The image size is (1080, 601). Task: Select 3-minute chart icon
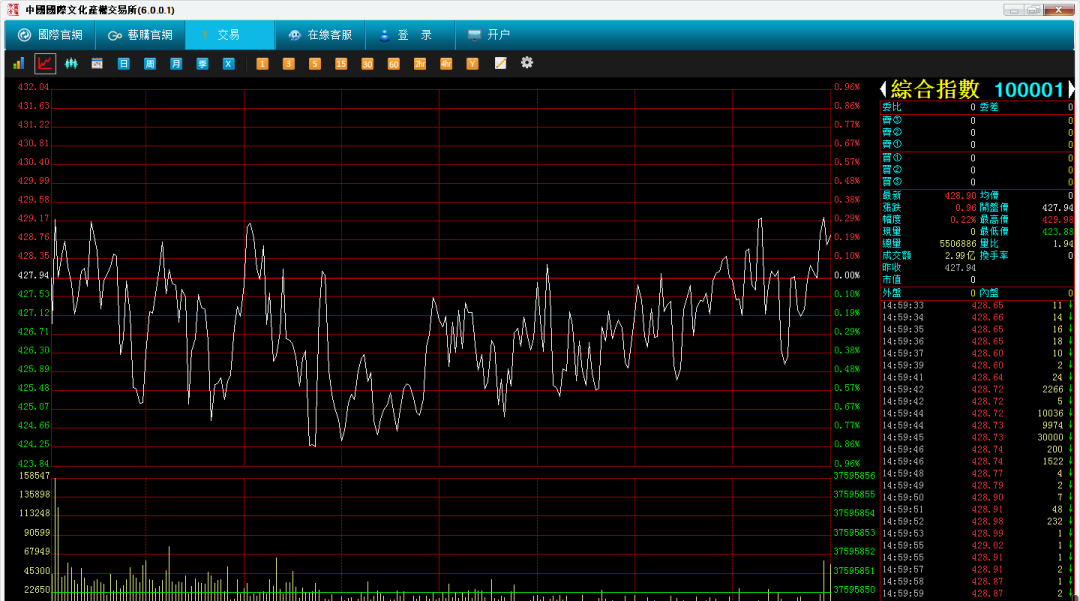click(x=288, y=63)
